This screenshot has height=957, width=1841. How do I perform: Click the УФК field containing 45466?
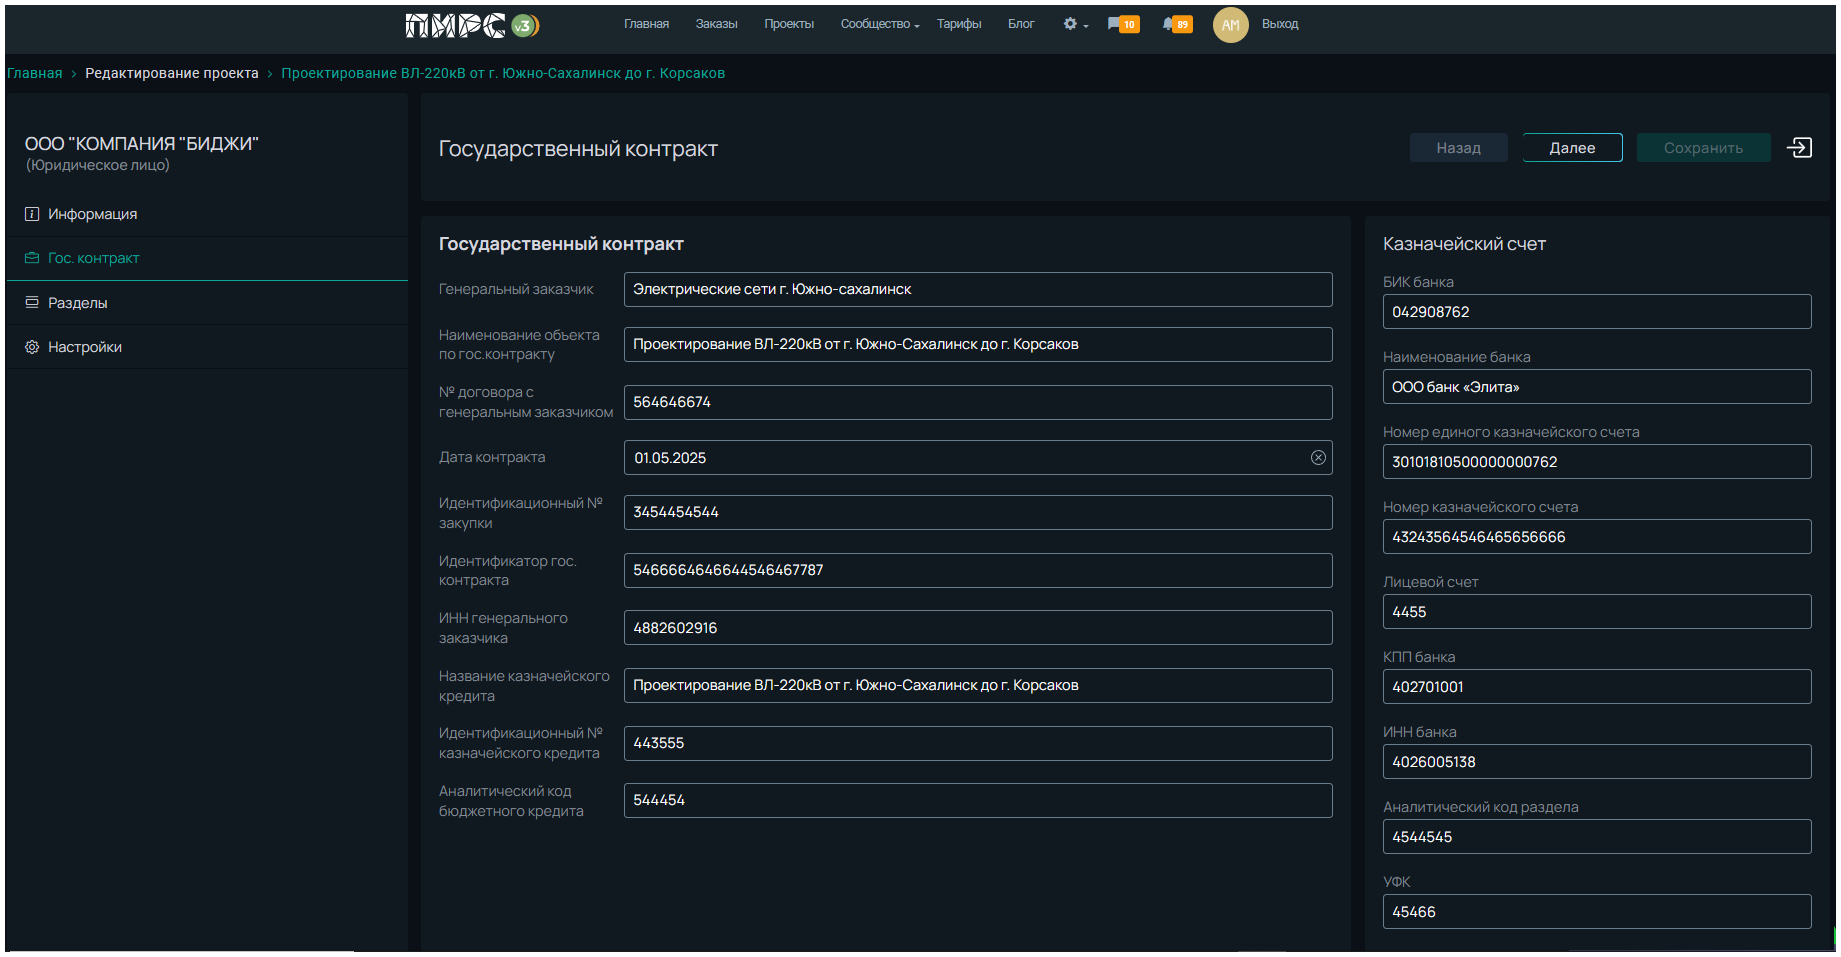pos(1597,912)
